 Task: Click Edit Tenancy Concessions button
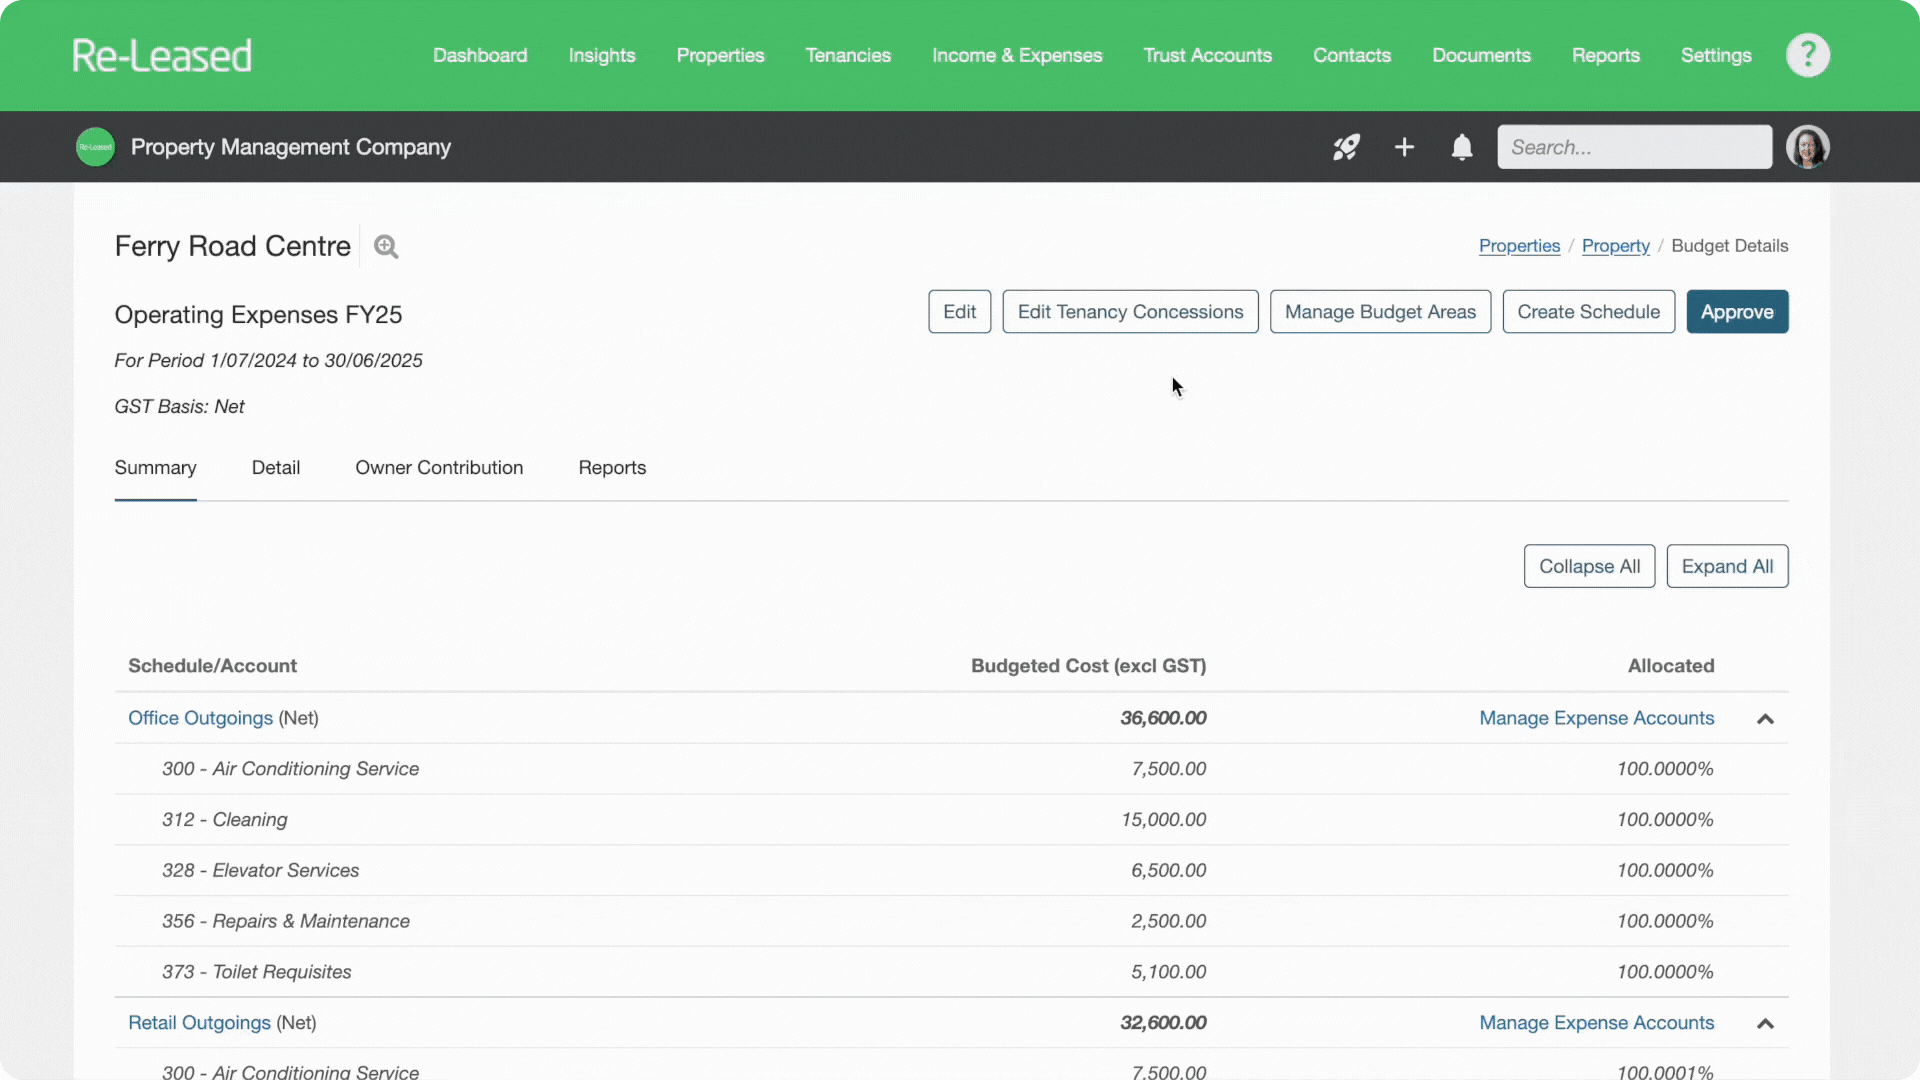(x=1130, y=312)
